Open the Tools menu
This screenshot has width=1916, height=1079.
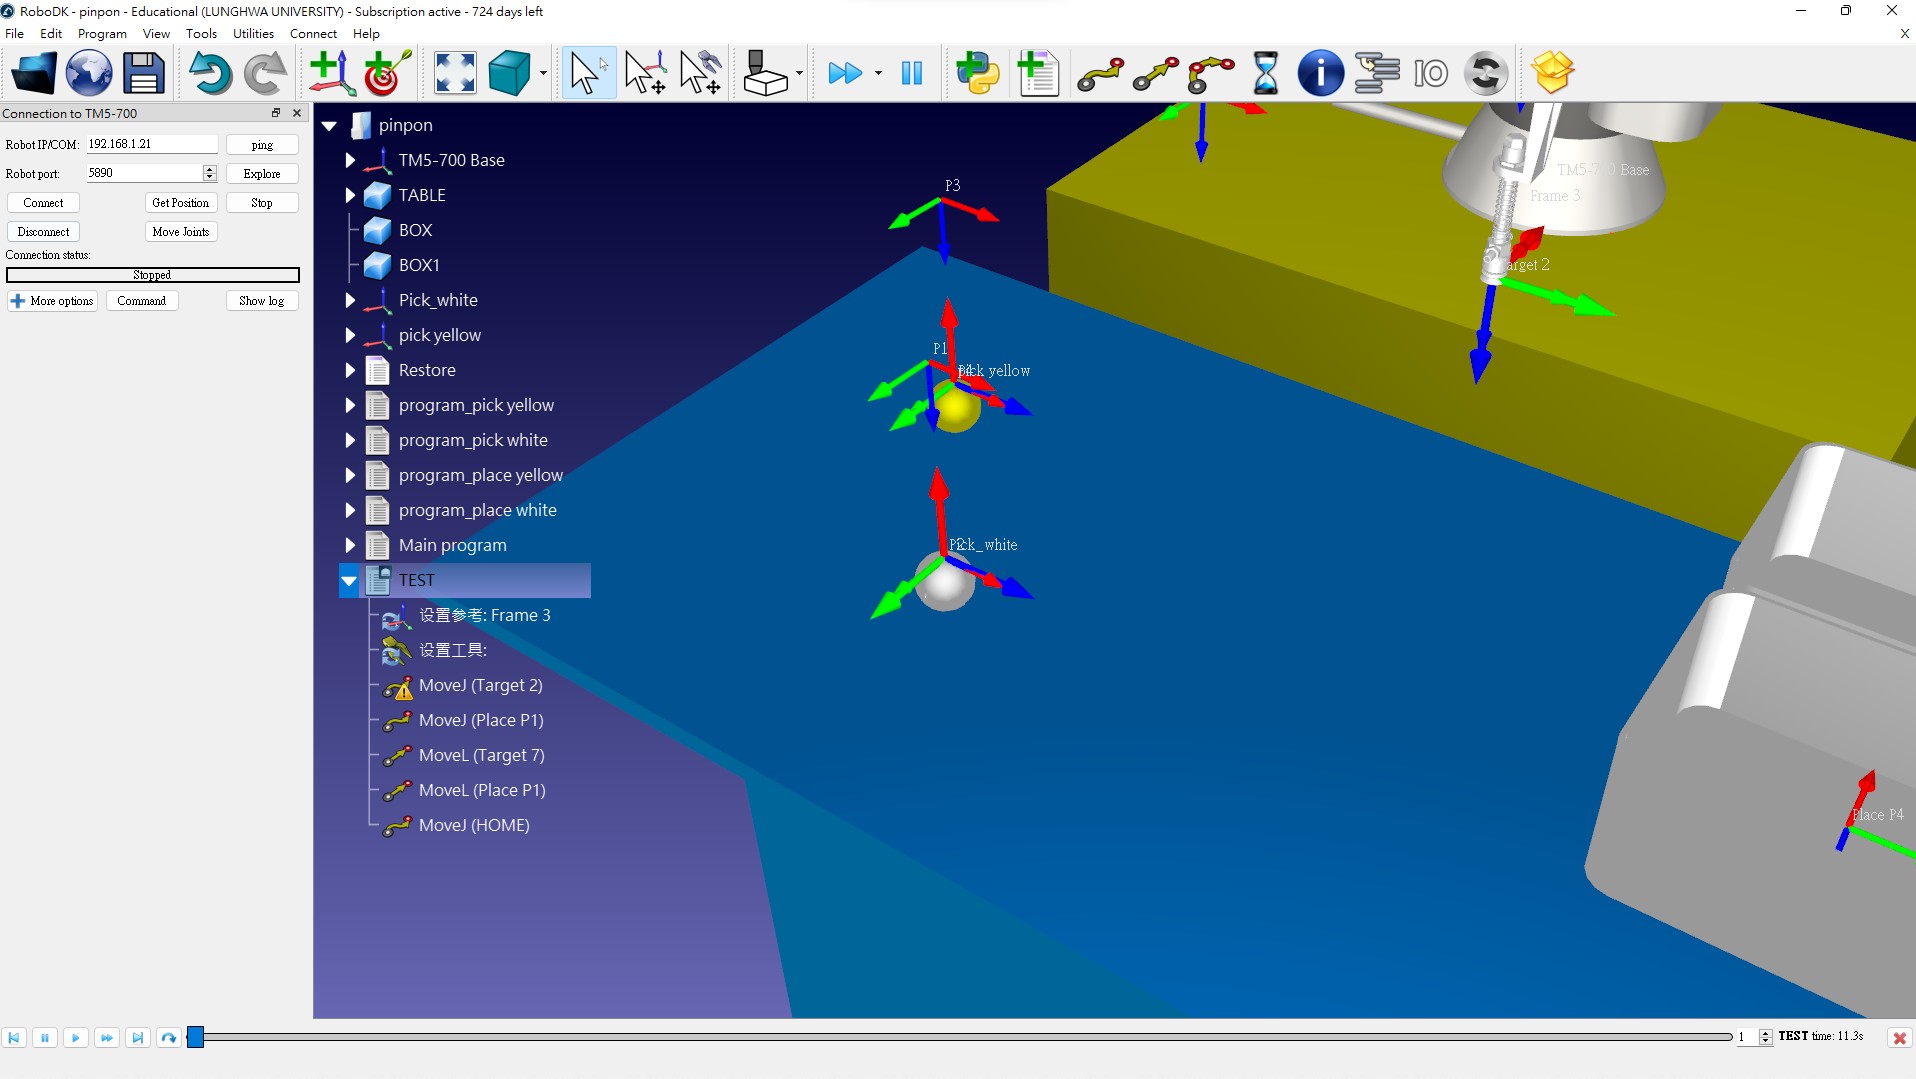(x=201, y=33)
